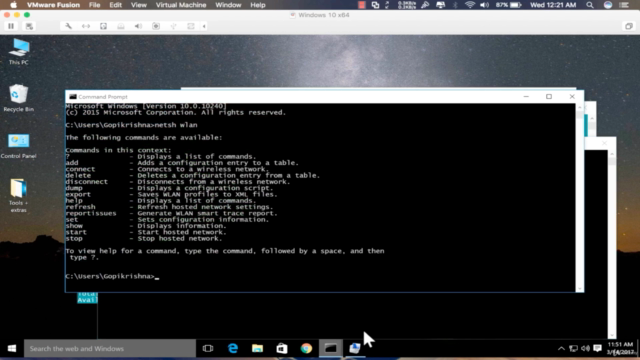Open the Apple menu
The height and width of the screenshot is (360, 640).
click(13, 5)
